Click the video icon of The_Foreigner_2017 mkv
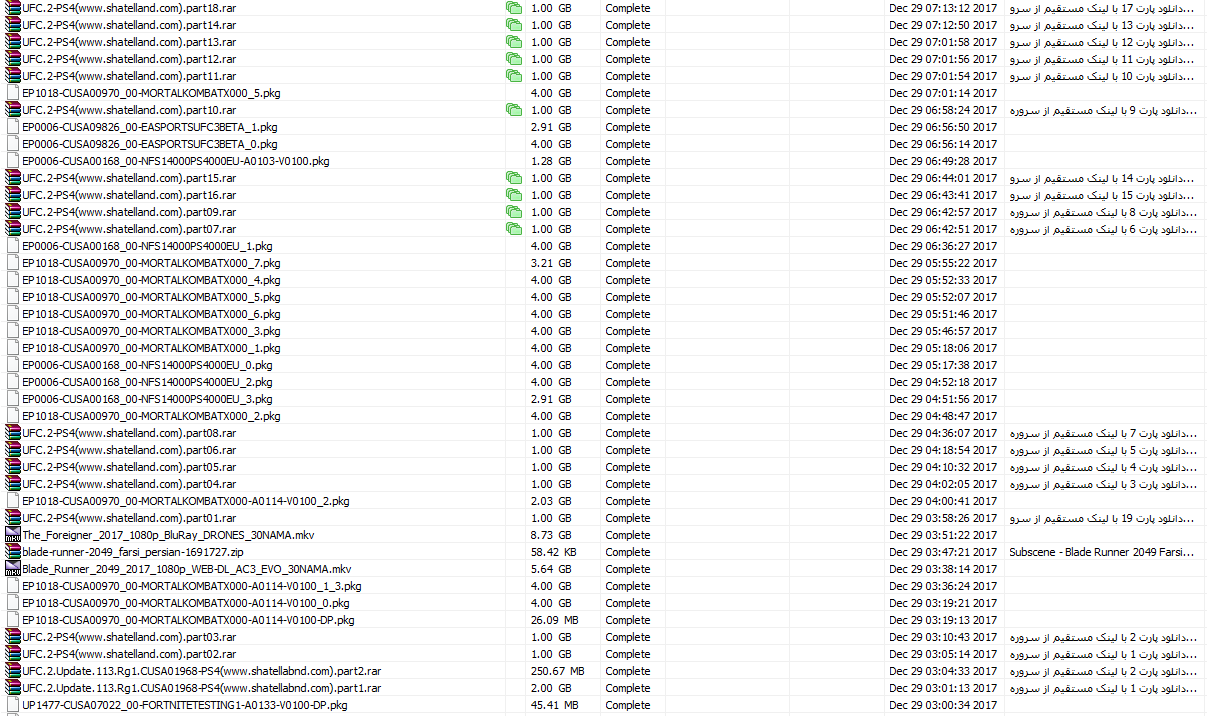Screen dimensions: 1207x716 pos(13,535)
